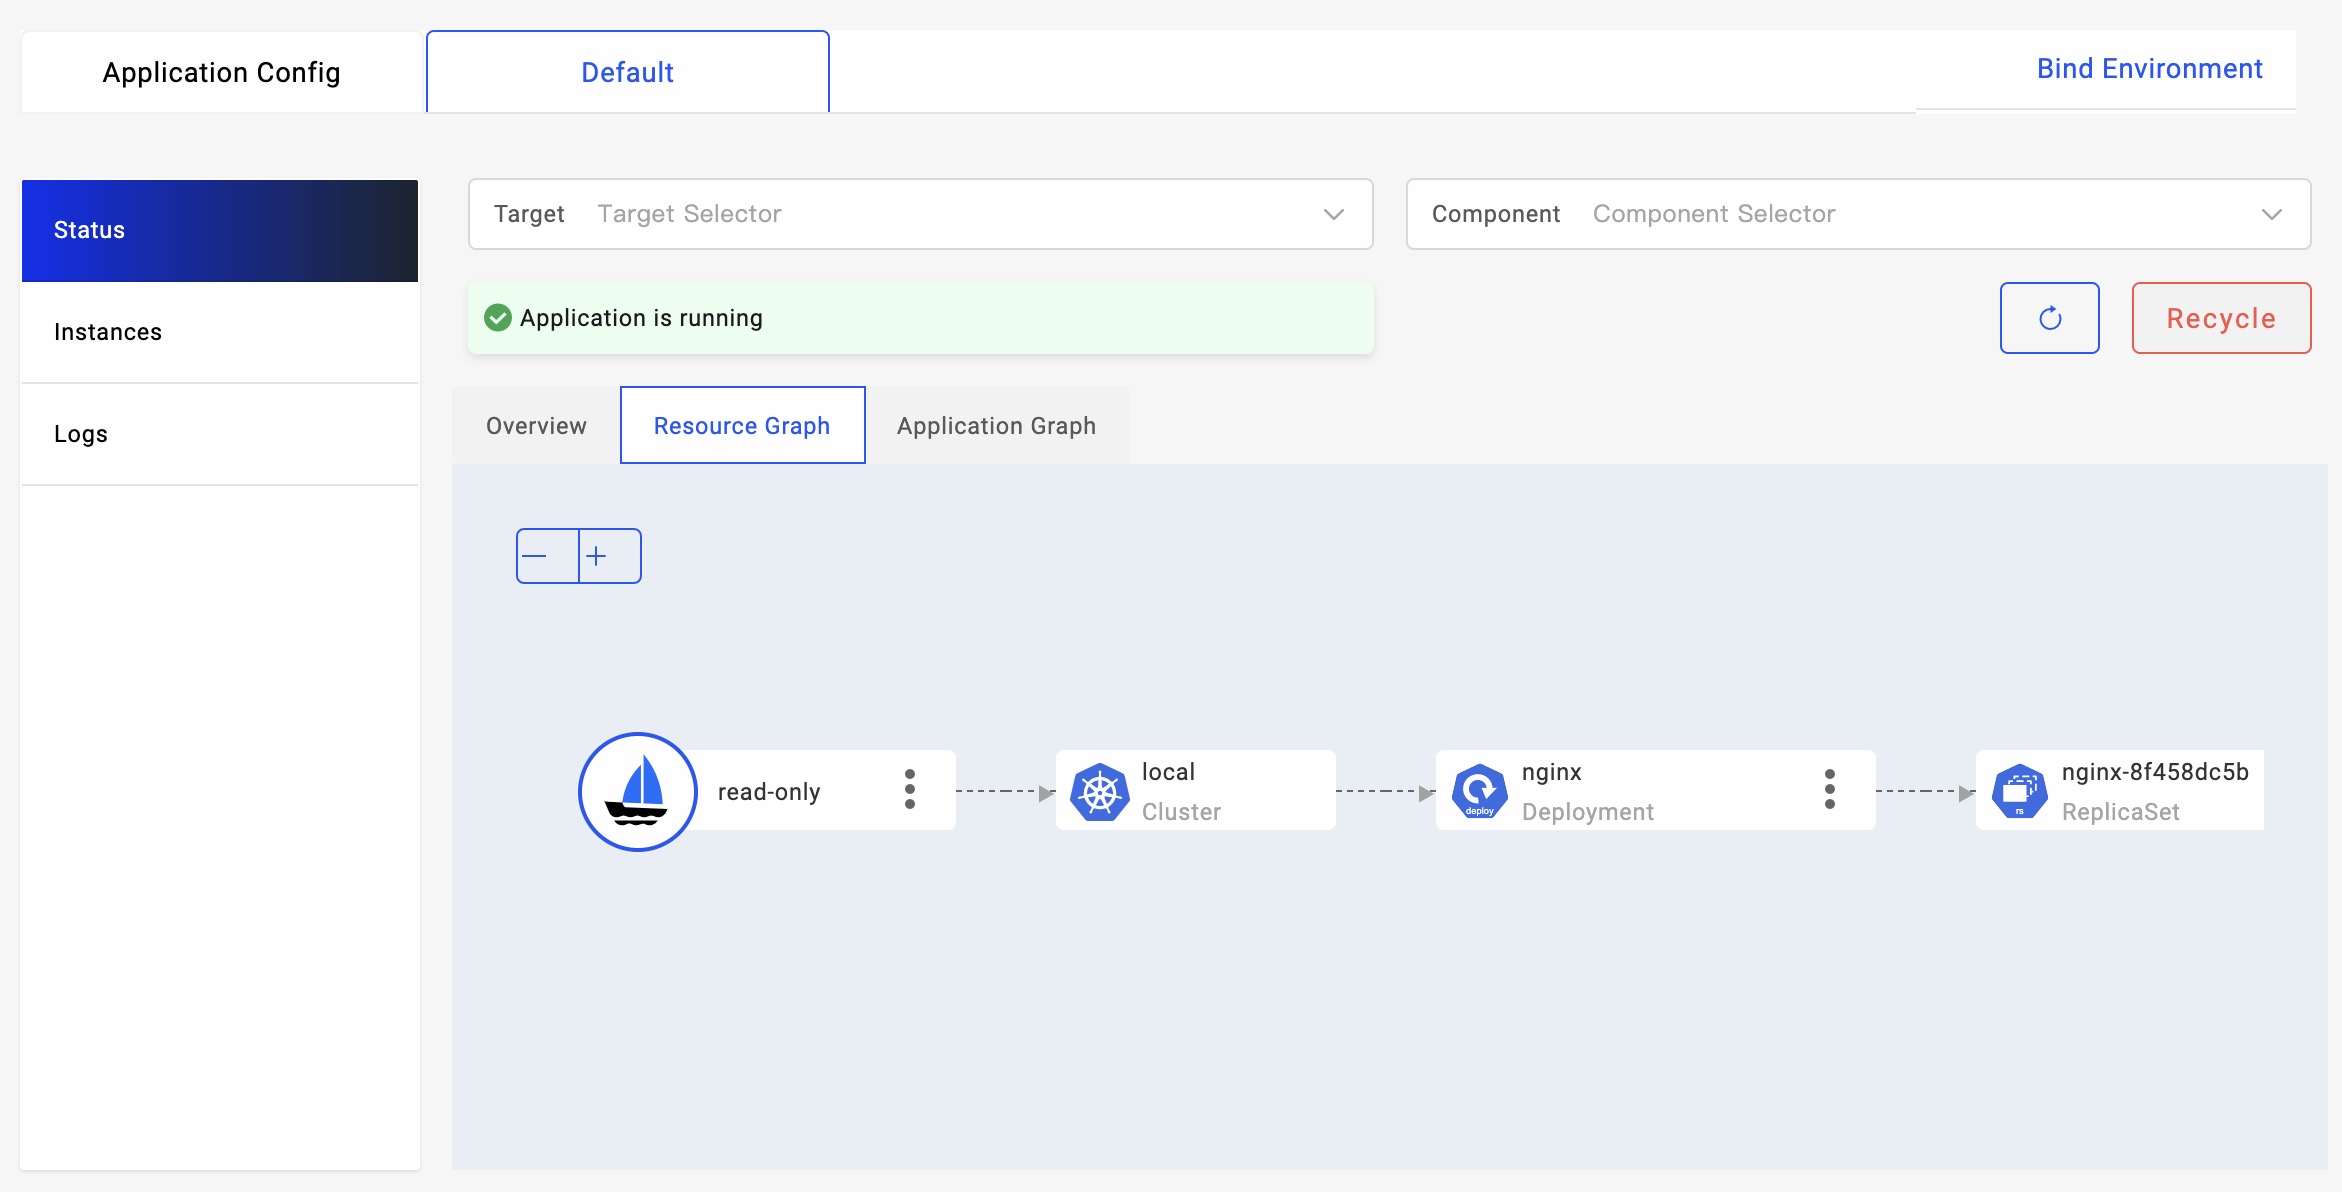Click the three-dot menu on nginx Deployment node
This screenshot has width=2342, height=1192.
[x=1831, y=788]
